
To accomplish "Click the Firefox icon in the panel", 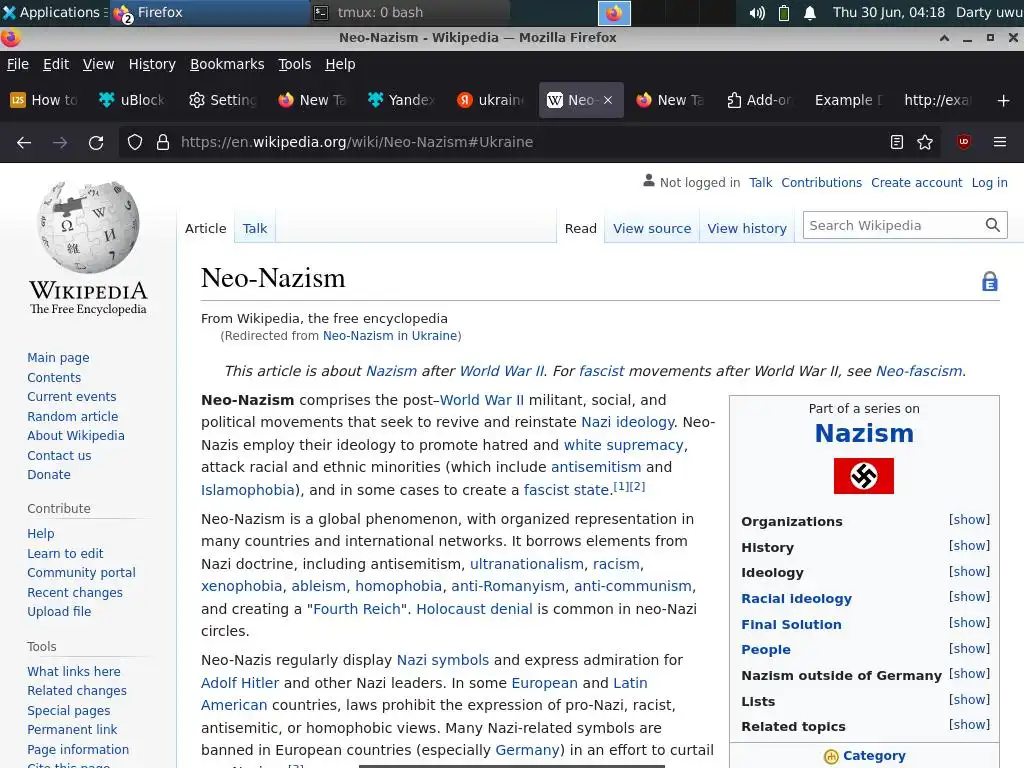I will tap(614, 13).
